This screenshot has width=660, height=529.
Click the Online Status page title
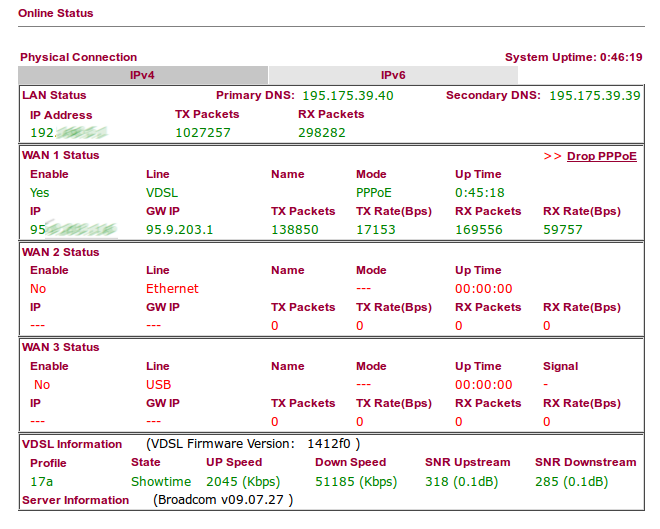[x=55, y=13]
